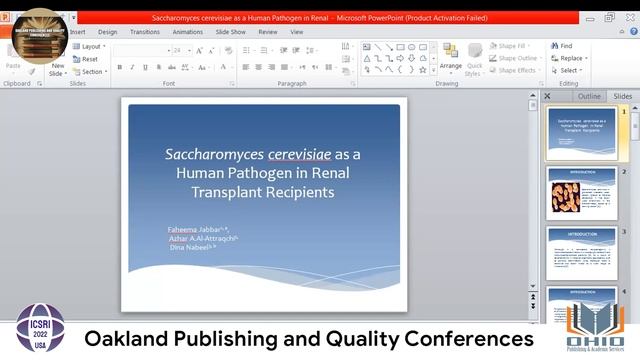Toggle Strikethrough formatting
Screen dimensions: 640x360
pyautogui.click(x=172, y=67)
